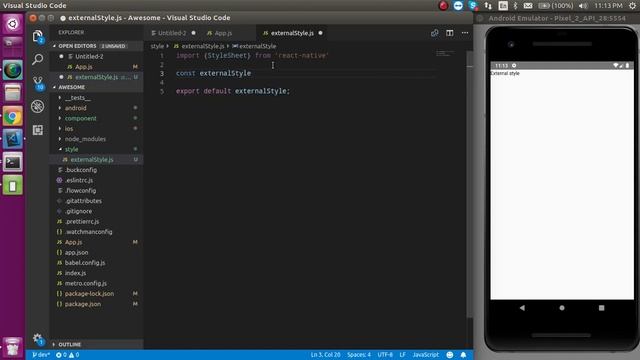640x360 pixels.
Task: Click the battery indicator in top bar
Action: point(556,6)
